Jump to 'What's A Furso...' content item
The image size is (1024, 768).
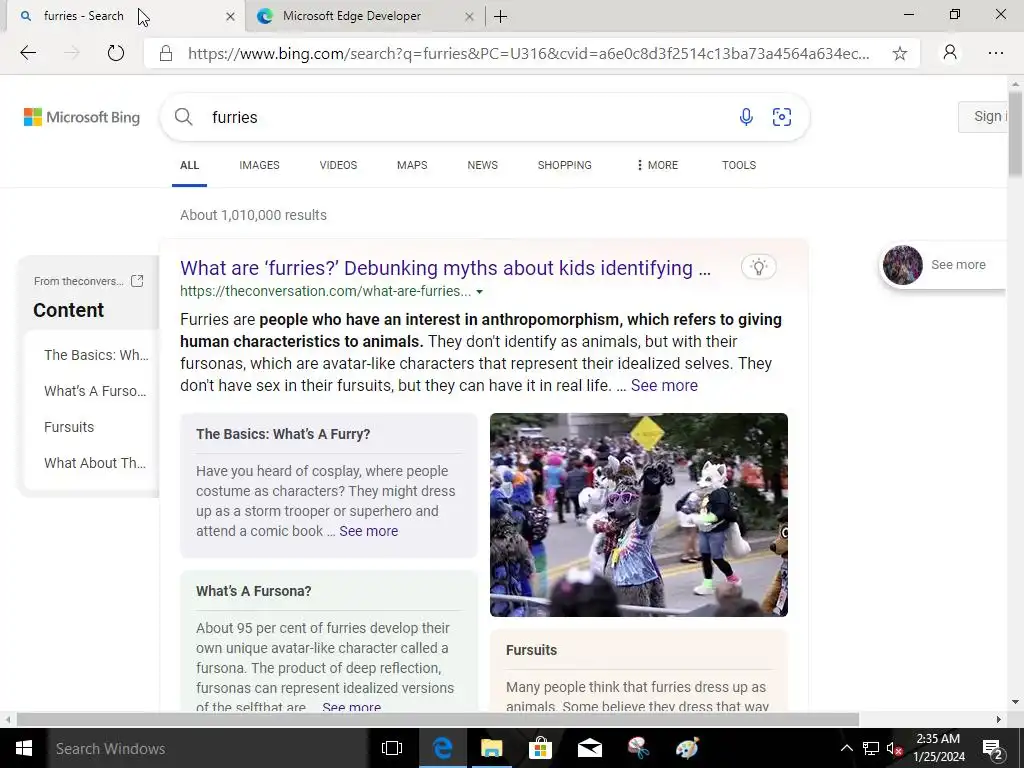pos(95,391)
